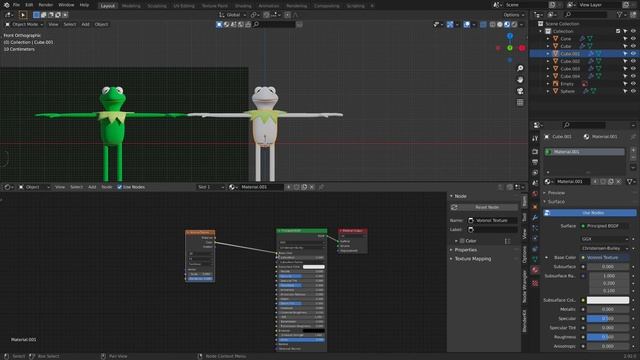Open the Edit menu
Viewport: 640px width, 360px height.
tap(29, 5)
